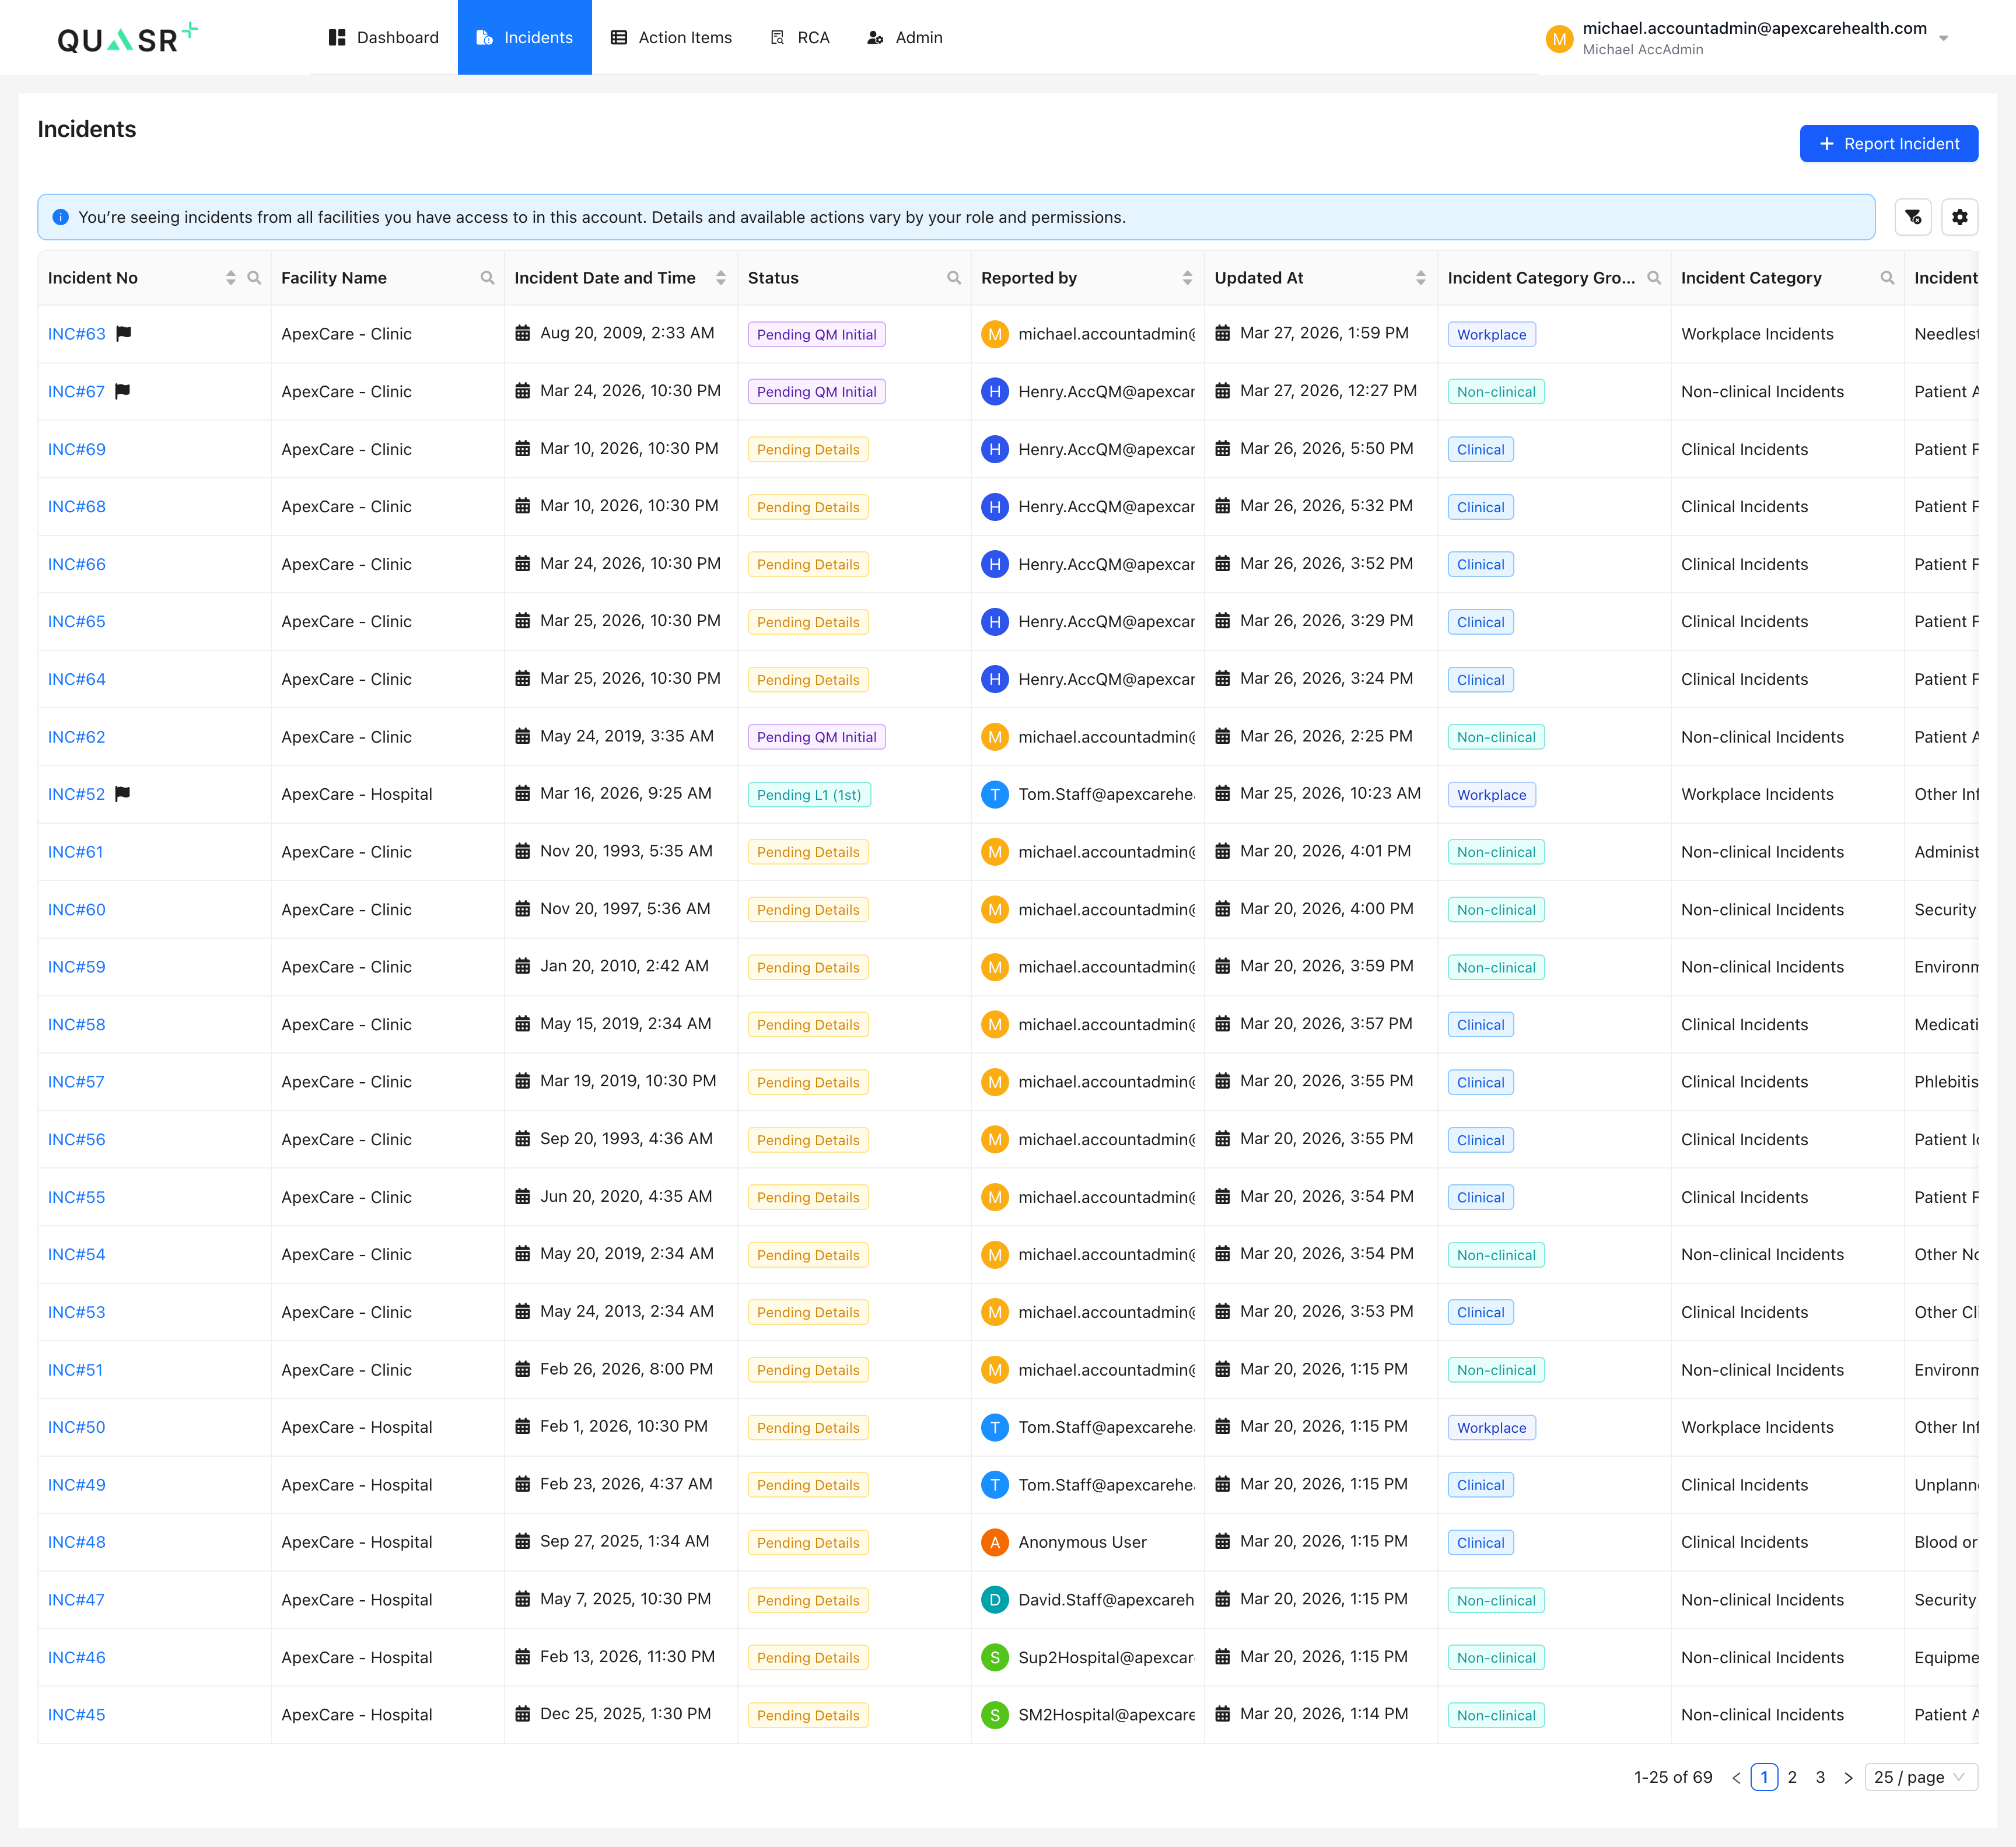Click the Report Incident button
Image resolution: width=2016 pixels, height=1847 pixels.
point(1888,143)
